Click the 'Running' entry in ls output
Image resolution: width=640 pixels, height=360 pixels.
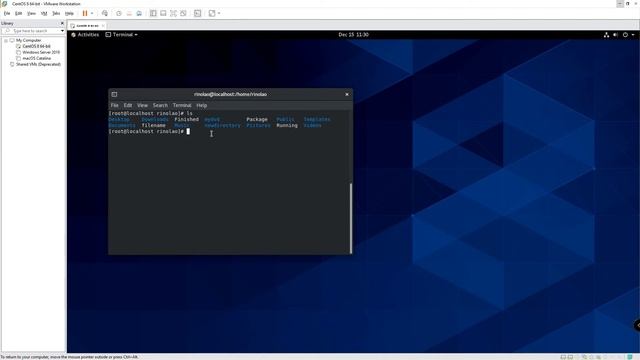[x=287, y=125]
